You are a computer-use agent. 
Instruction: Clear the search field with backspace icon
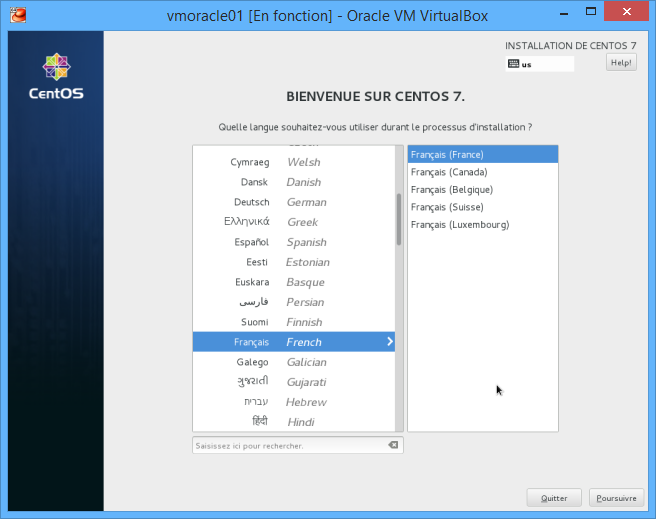tap(393, 445)
